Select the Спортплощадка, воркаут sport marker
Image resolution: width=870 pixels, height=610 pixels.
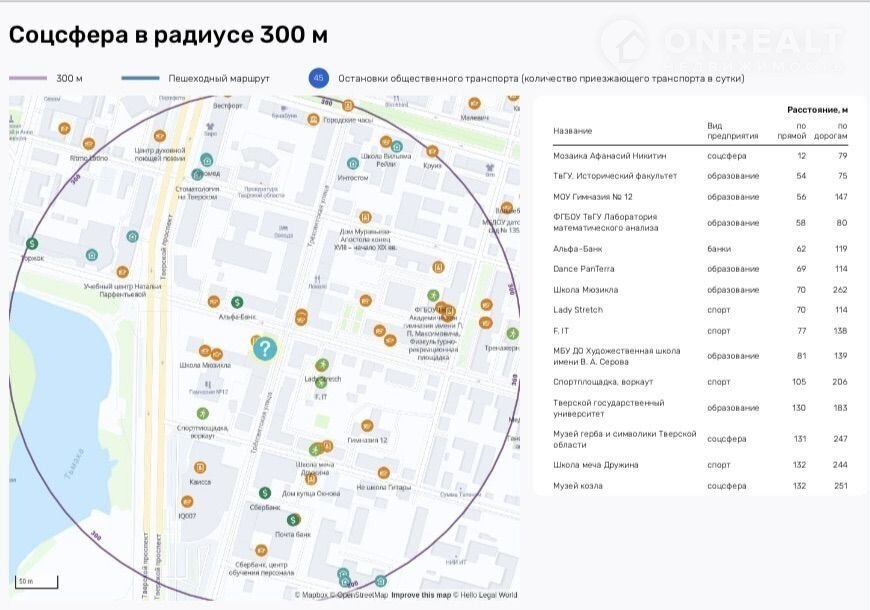[x=203, y=413]
